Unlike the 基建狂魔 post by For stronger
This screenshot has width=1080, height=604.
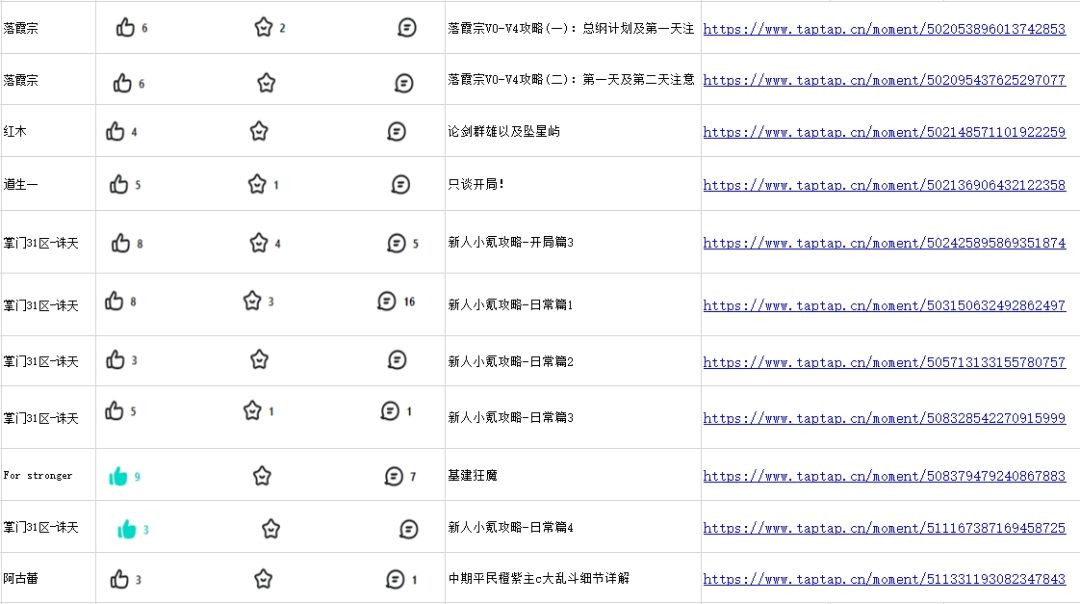pyautogui.click(x=118, y=476)
